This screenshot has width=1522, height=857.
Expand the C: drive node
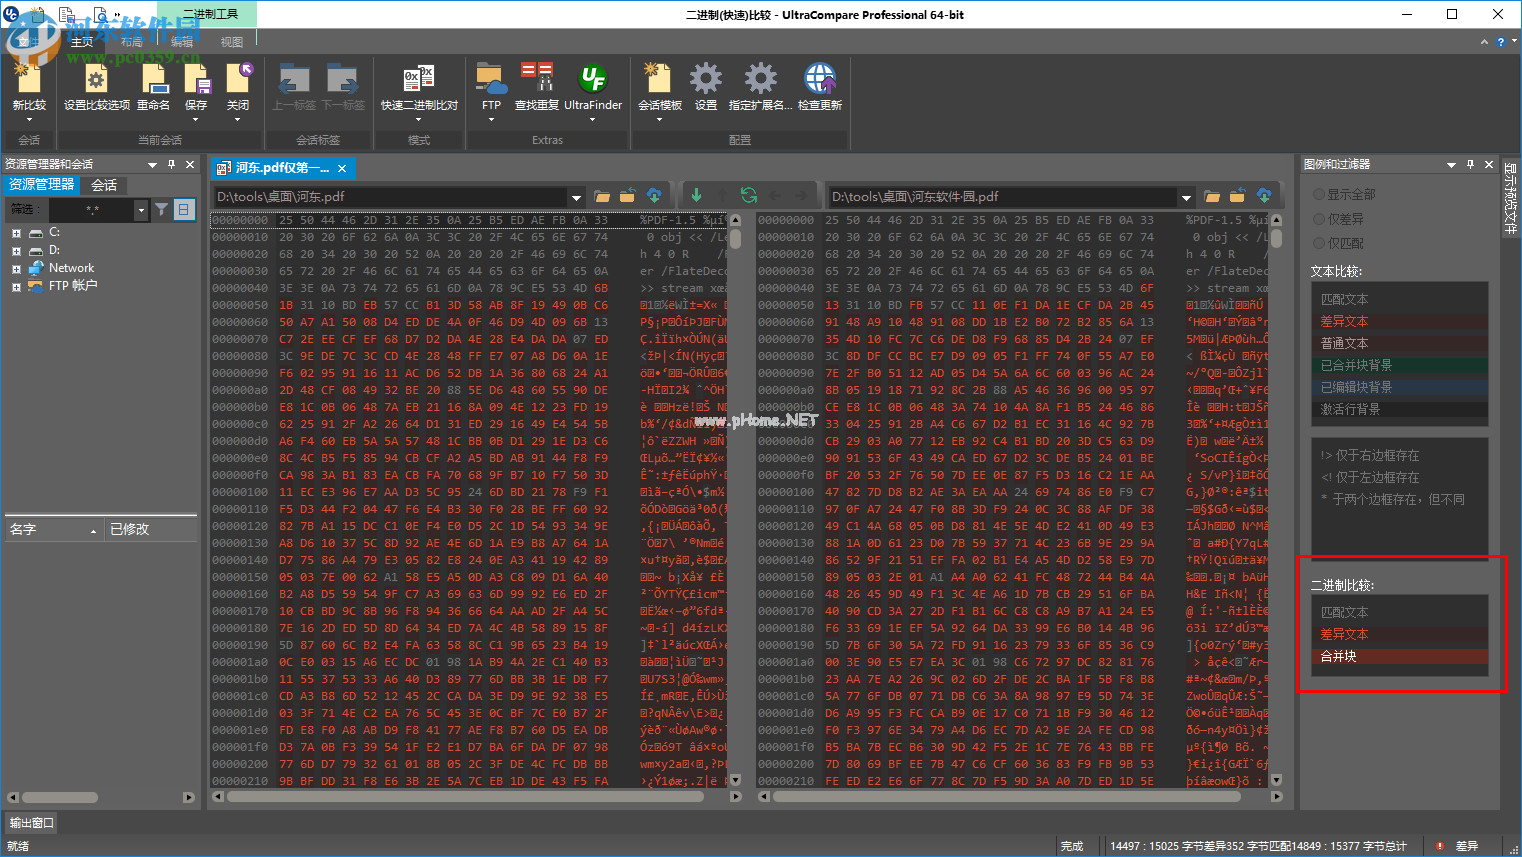[x=16, y=233]
